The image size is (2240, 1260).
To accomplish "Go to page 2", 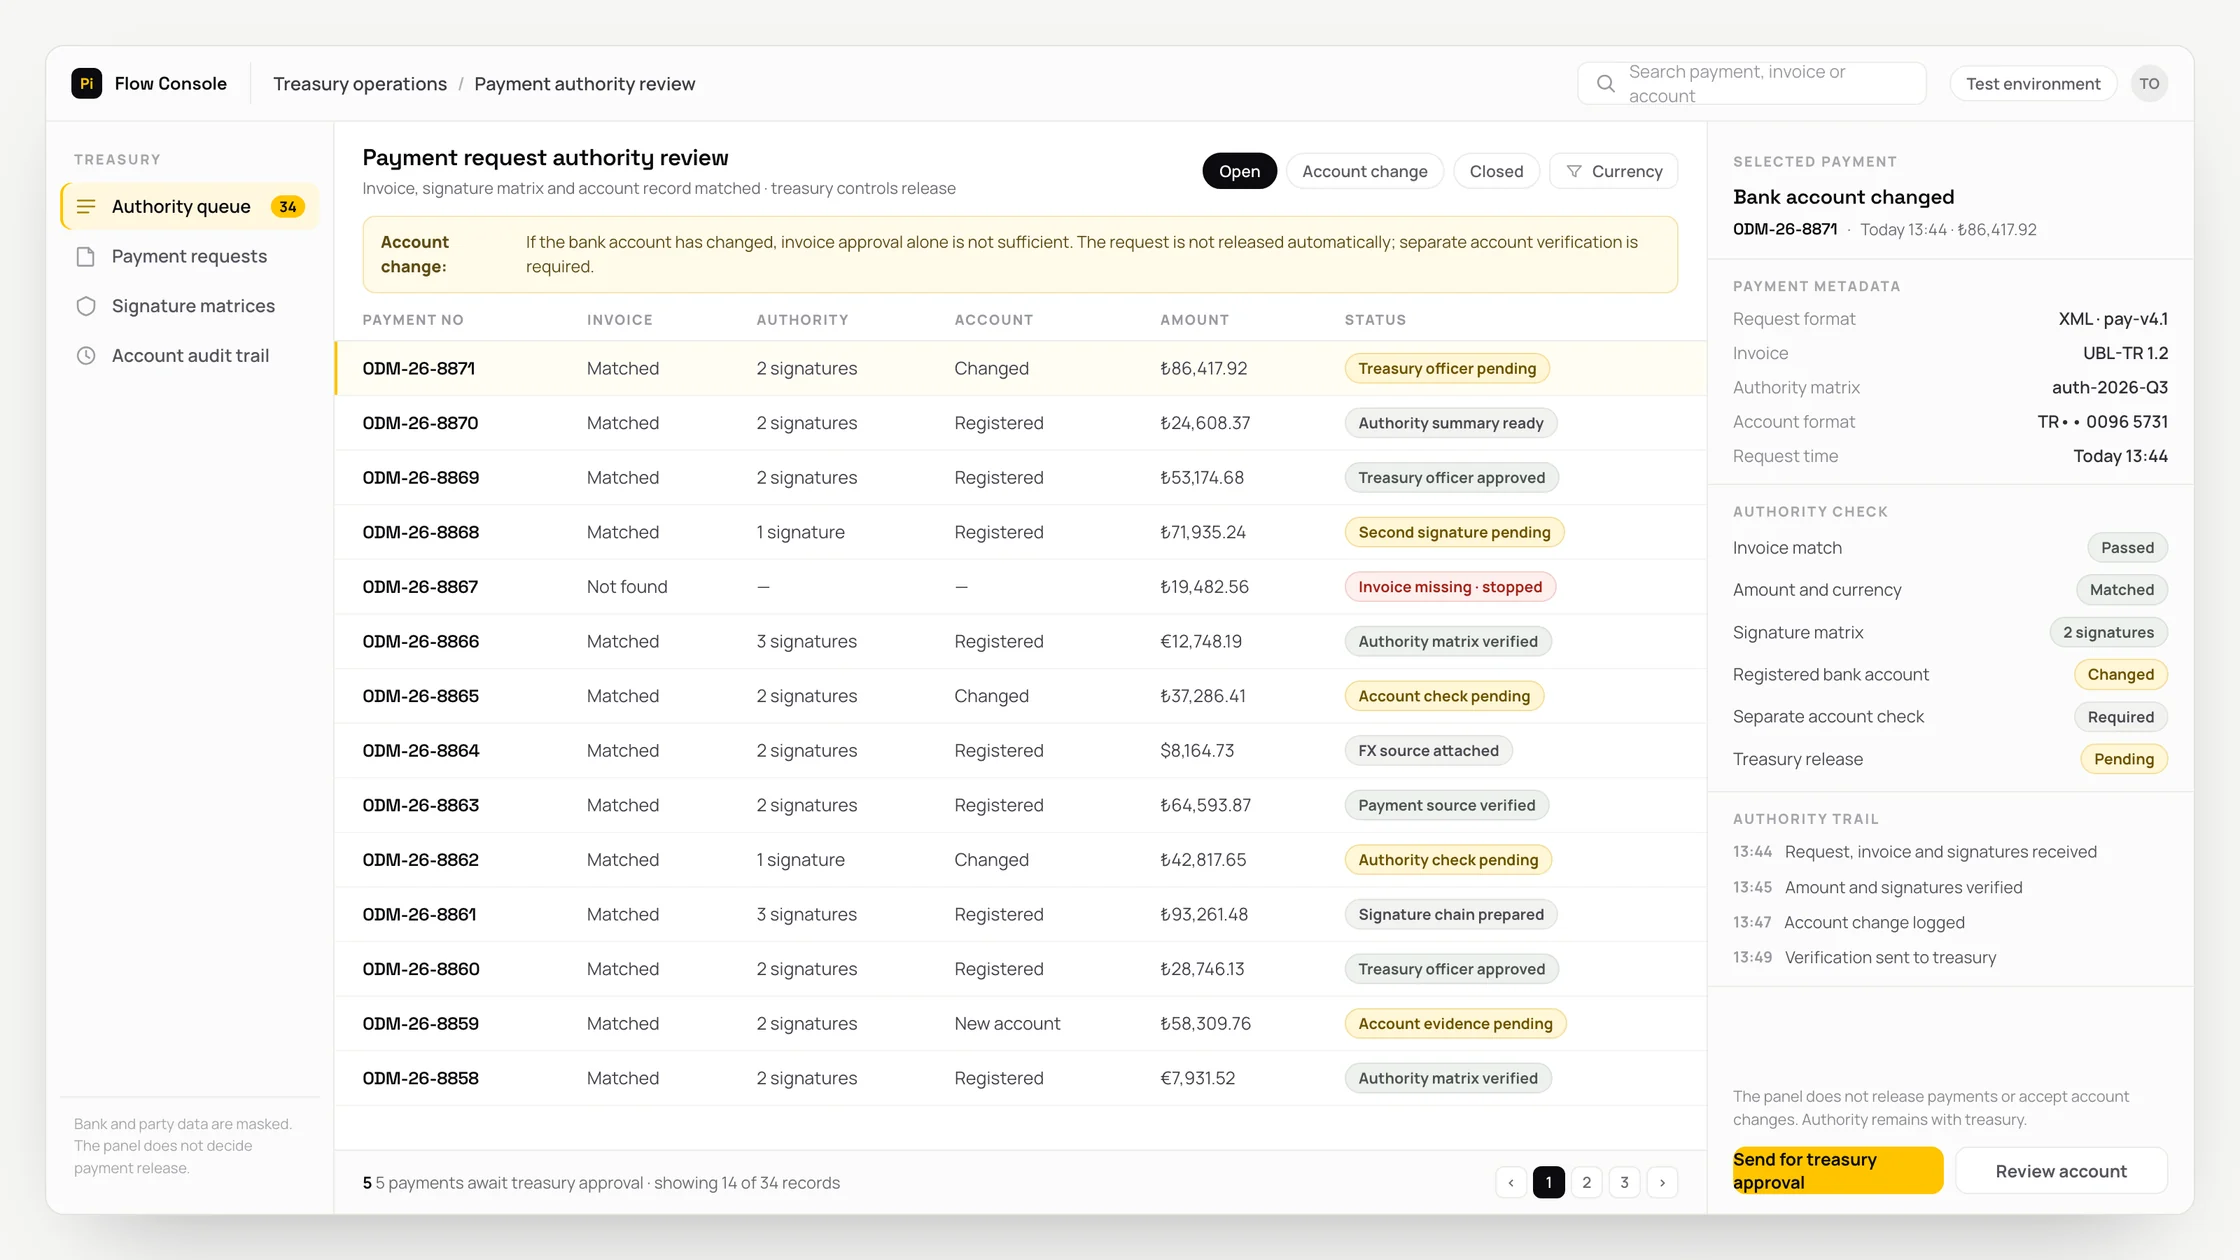I will pyautogui.click(x=1586, y=1182).
